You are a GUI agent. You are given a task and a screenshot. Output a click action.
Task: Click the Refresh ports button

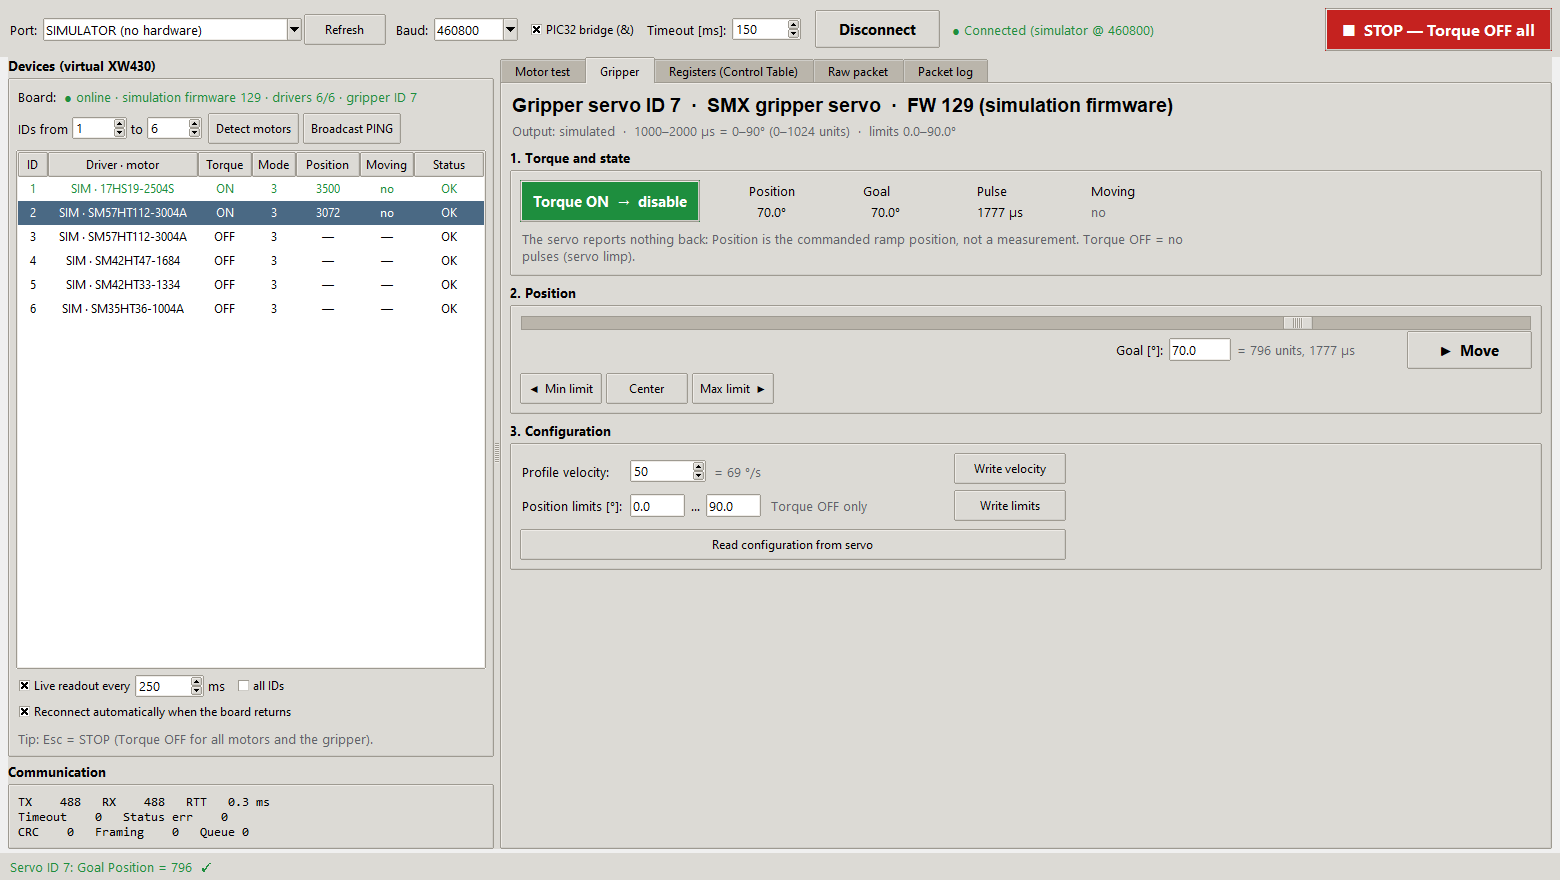(x=344, y=30)
